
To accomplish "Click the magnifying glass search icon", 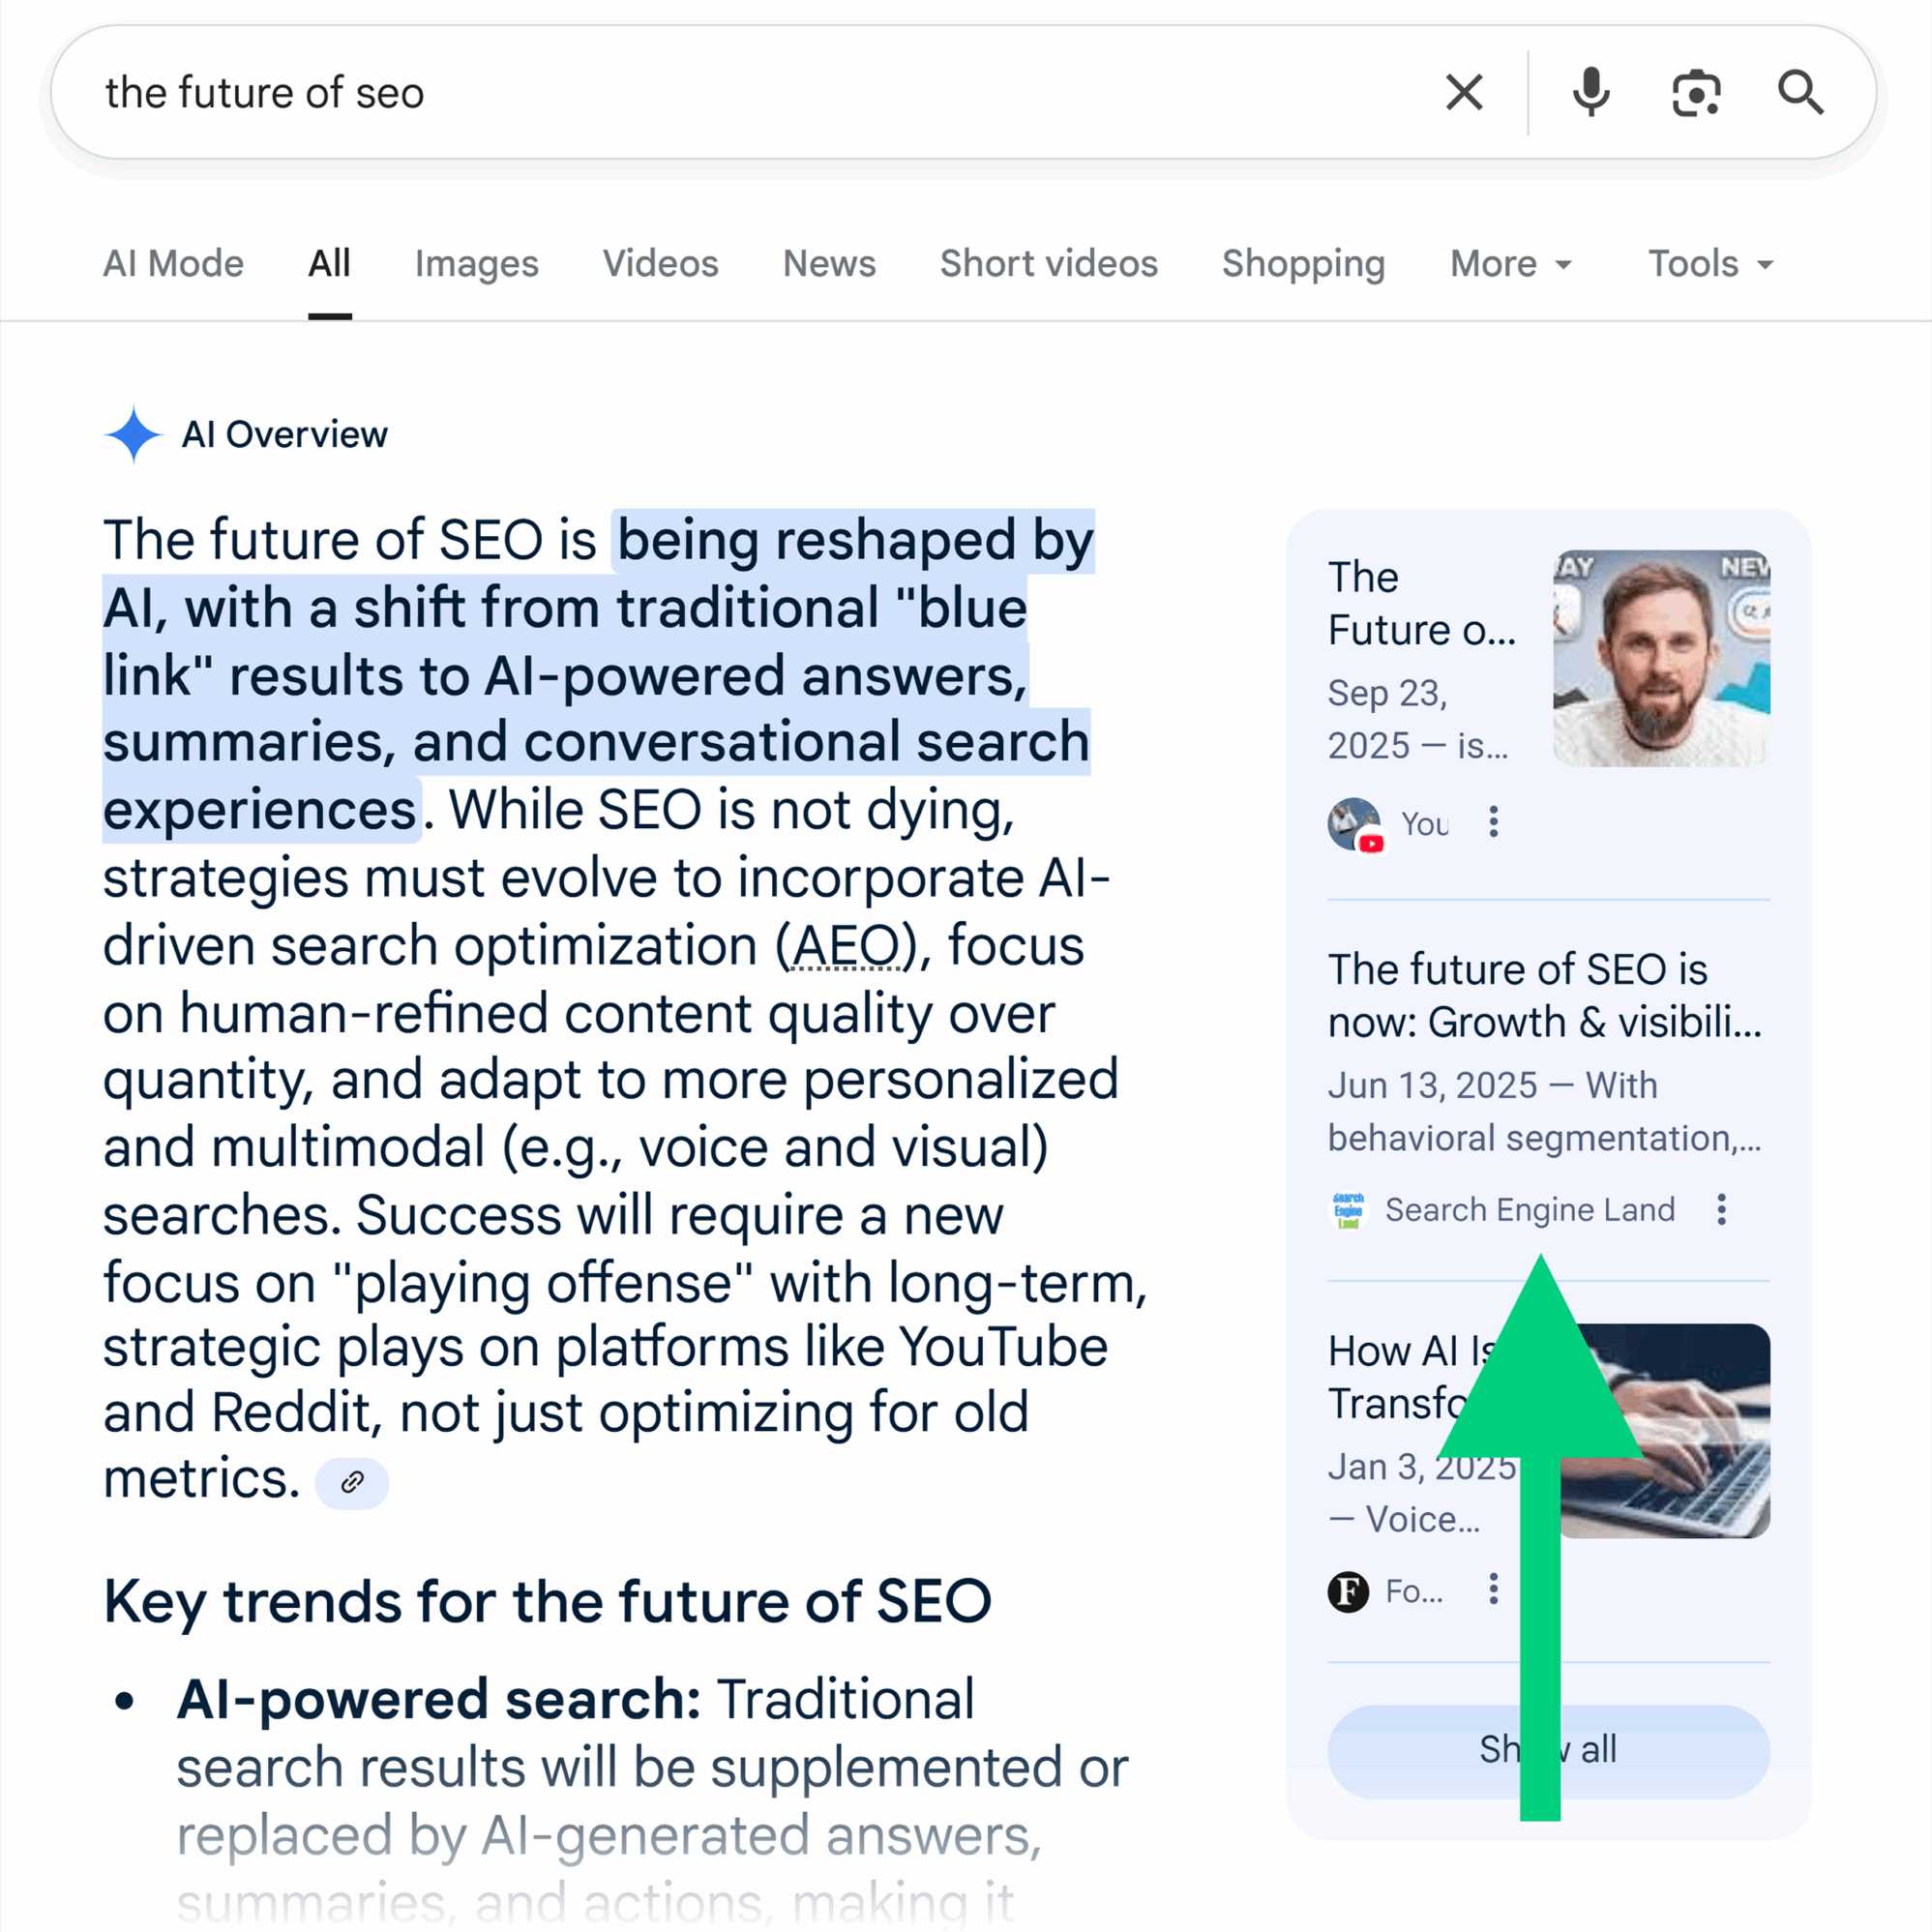I will coord(1800,93).
